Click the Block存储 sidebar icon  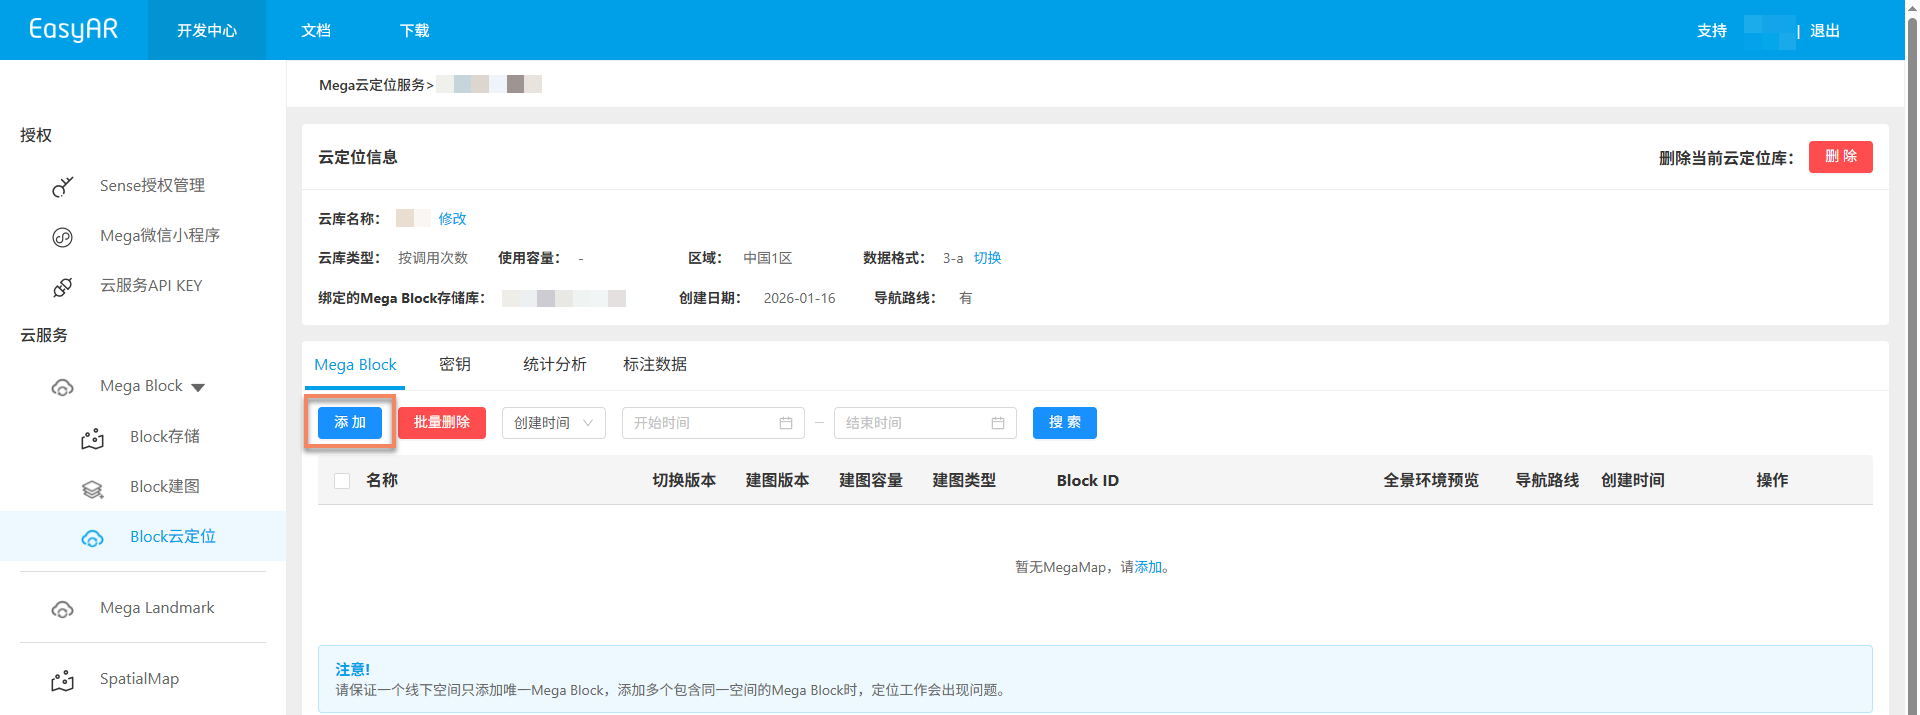[92, 438]
